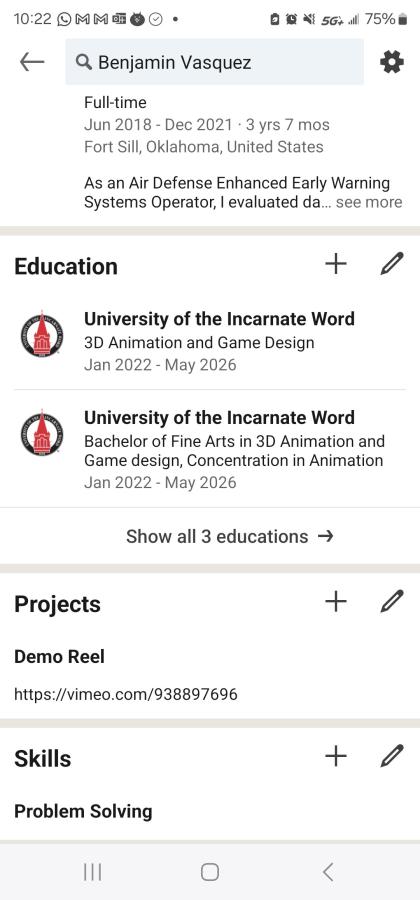Add a new skill with the plus icon
The image size is (420, 900).
(336, 757)
